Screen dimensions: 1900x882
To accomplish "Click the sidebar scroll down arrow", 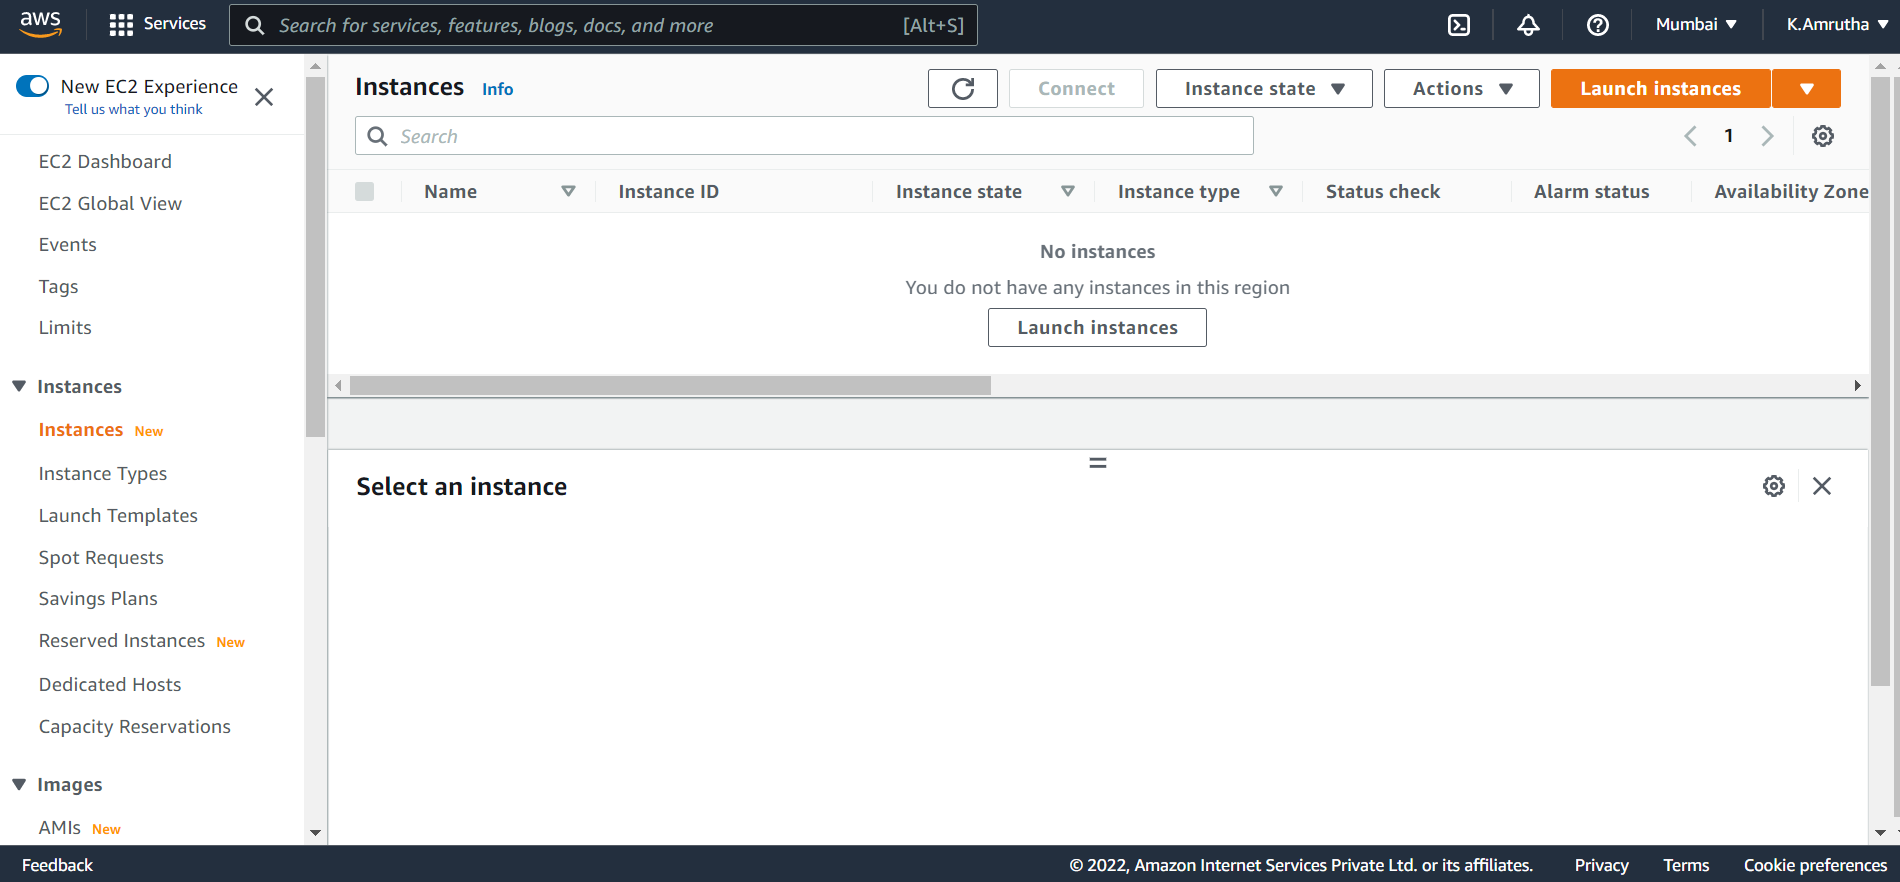I will pyautogui.click(x=316, y=832).
